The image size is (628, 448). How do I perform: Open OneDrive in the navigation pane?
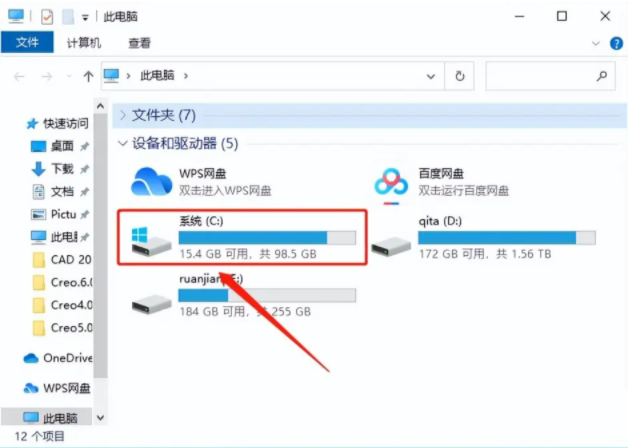(x=58, y=358)
